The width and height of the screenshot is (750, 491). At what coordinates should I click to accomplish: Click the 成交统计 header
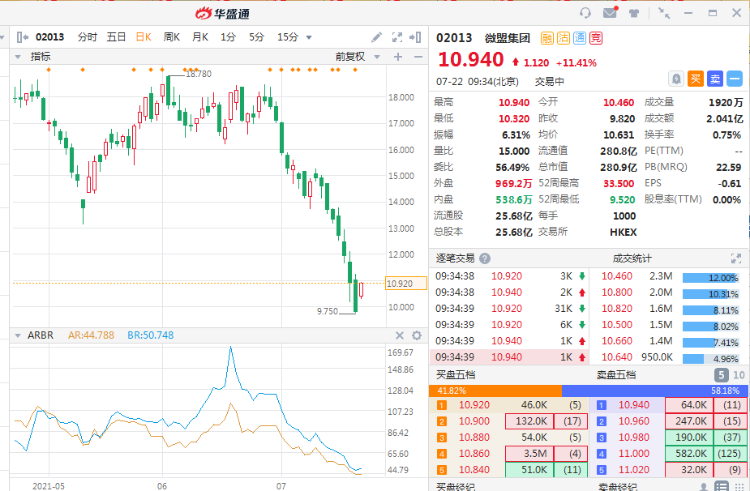(x=632, y=259)
